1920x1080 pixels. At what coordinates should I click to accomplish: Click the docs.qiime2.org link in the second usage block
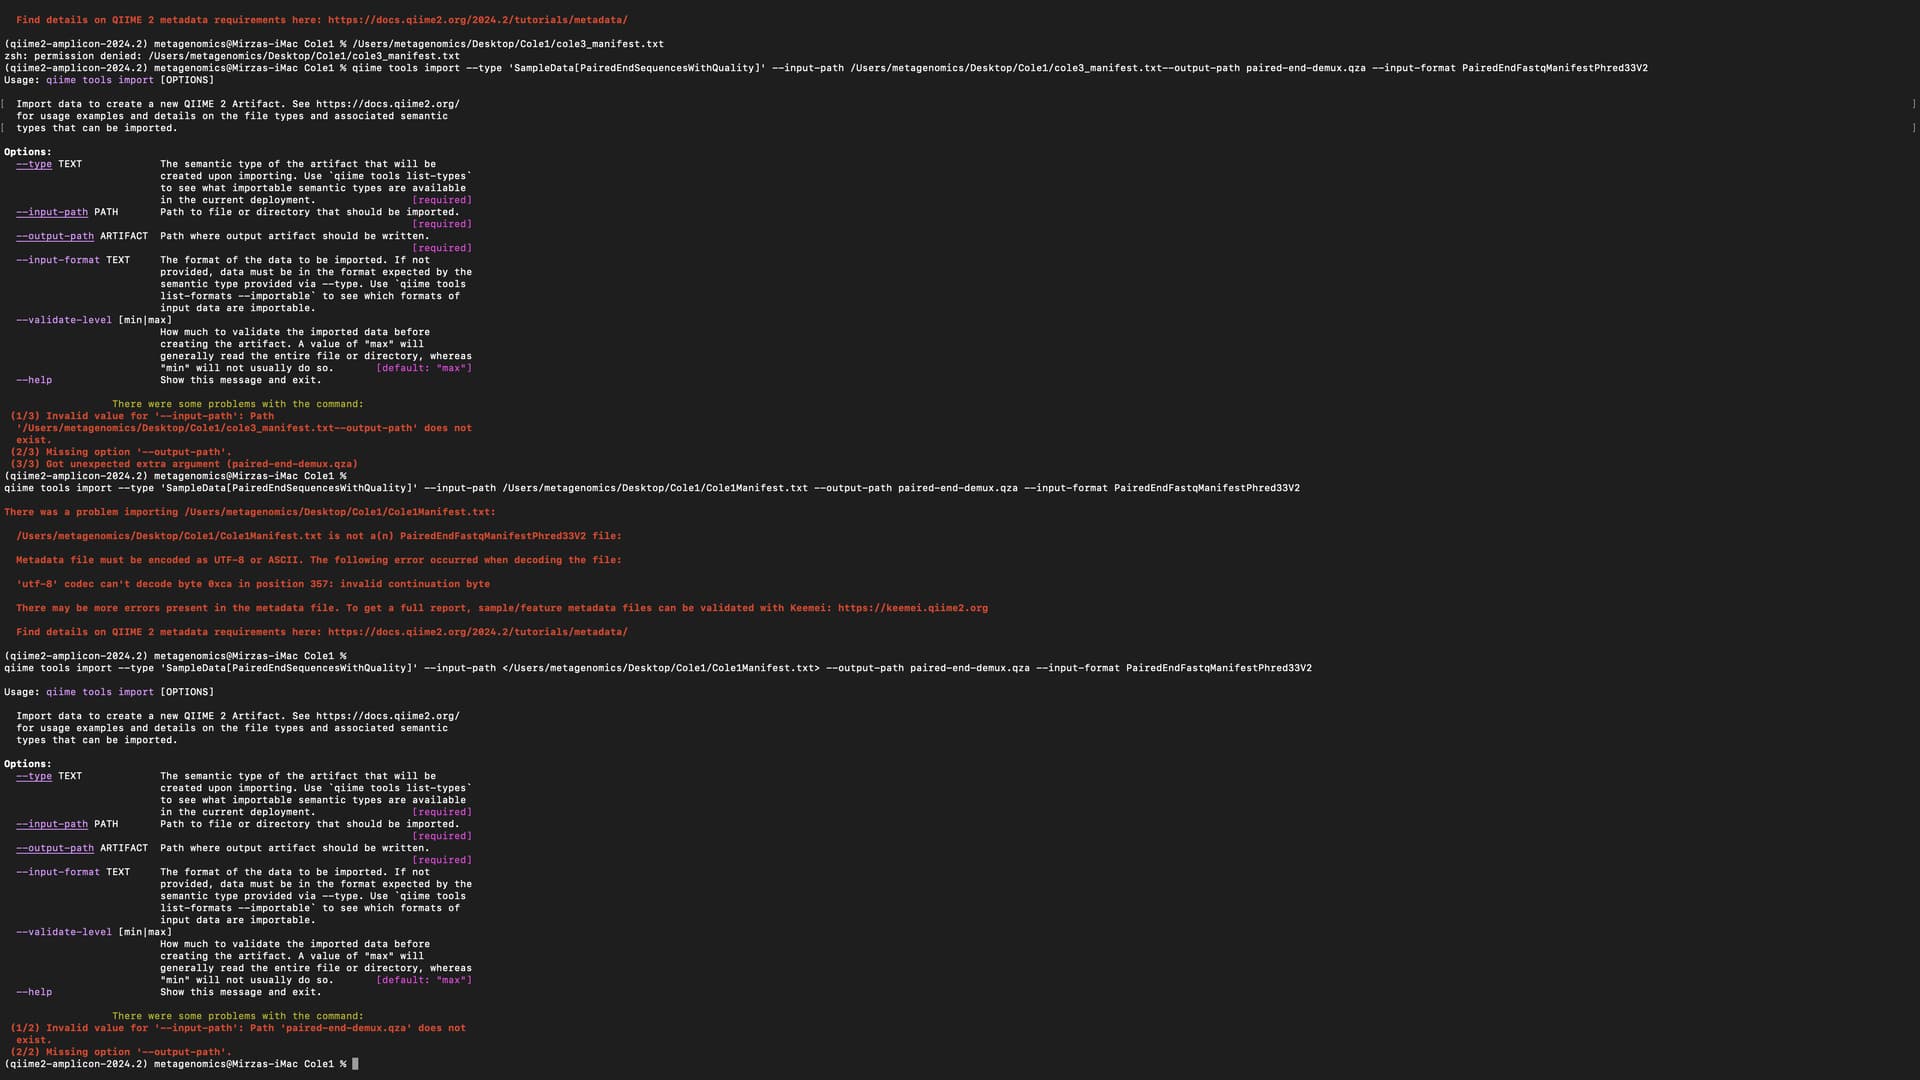tap(387, 716)
